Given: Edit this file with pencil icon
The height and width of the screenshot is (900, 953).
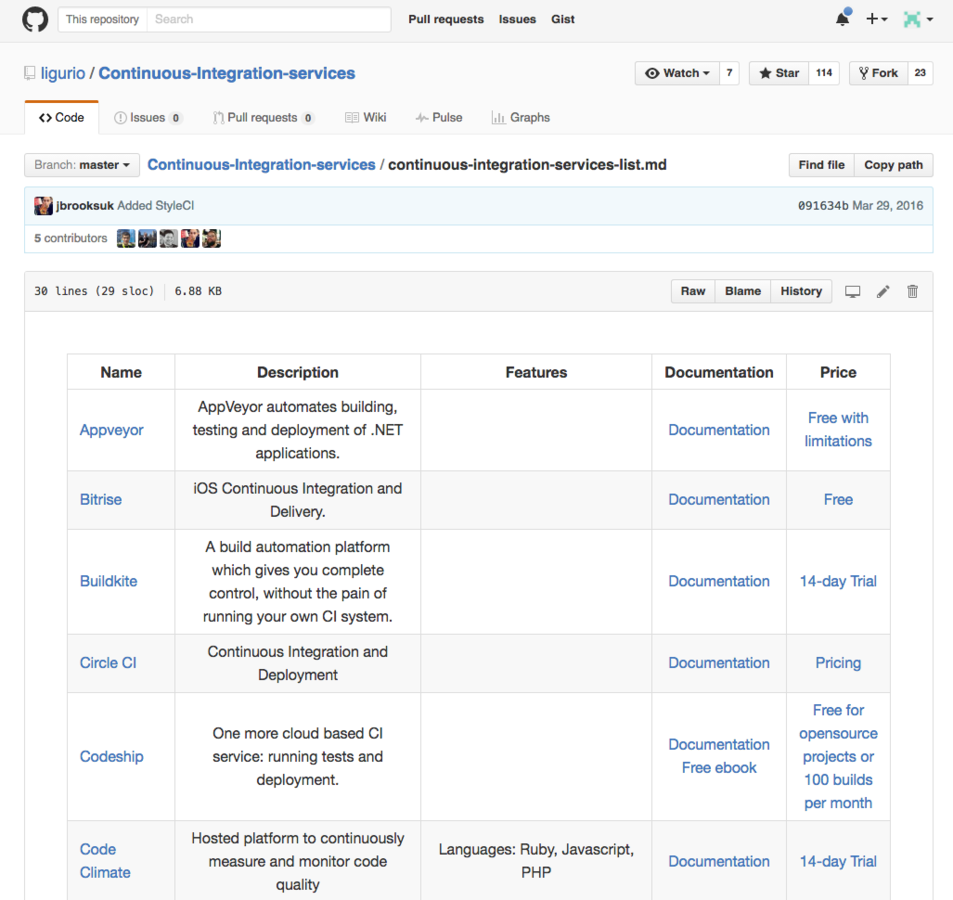Looking at the screenshot, I should pos(882,292).
